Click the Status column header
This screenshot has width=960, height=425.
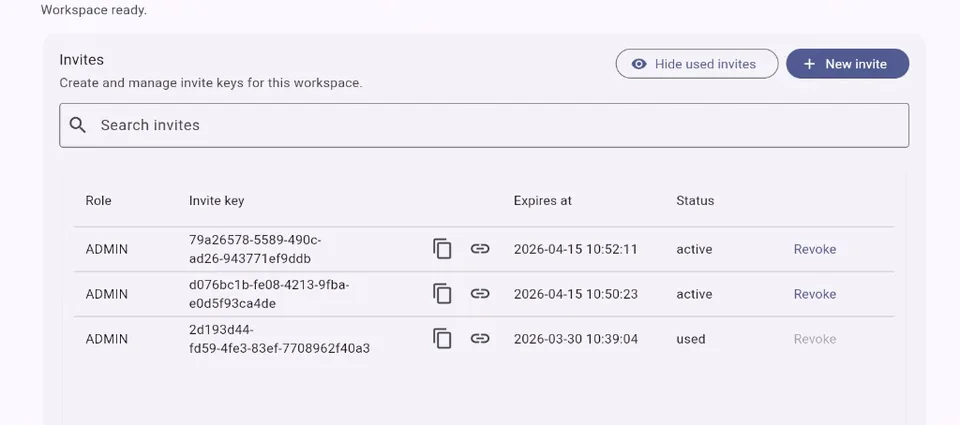[695, 200]
